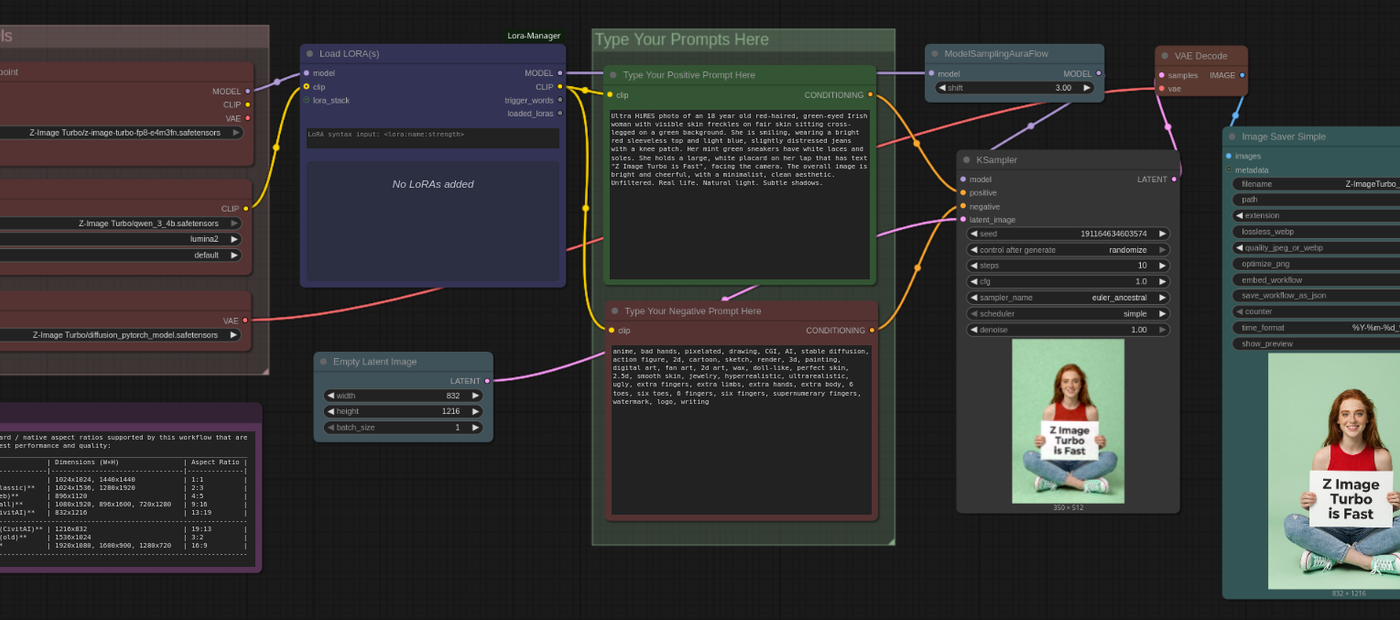Image resolution: width=1400 pixels, height=620 pixels.
Task: Click the CONDITIONING output port of the positive prompt node
Action: click(870, 95)
